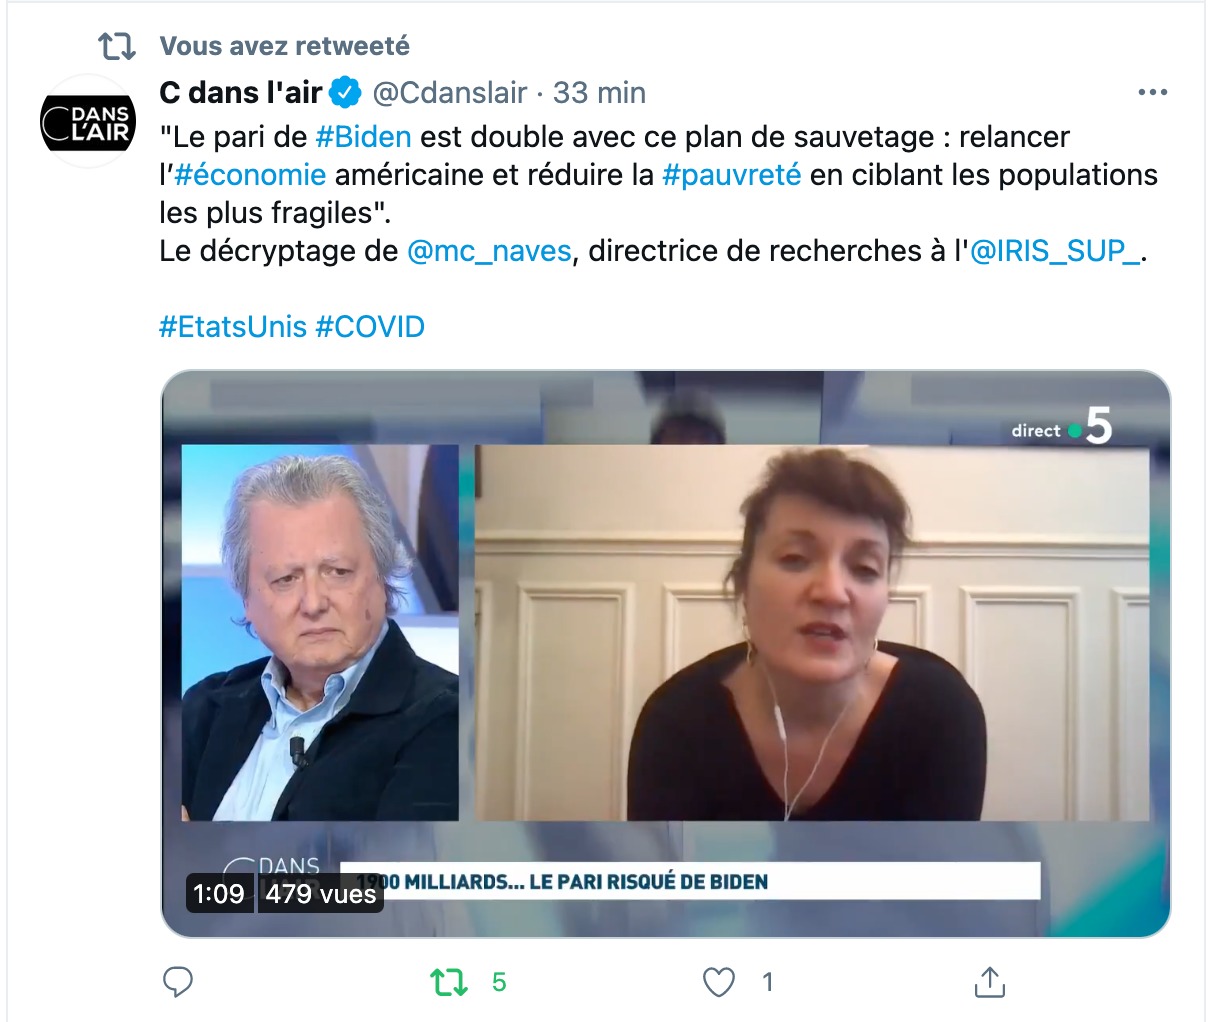Screen dimensions: 1208x1022
Task: Undo retweet via green retweet icon
Action: click(x=449, y=982)
